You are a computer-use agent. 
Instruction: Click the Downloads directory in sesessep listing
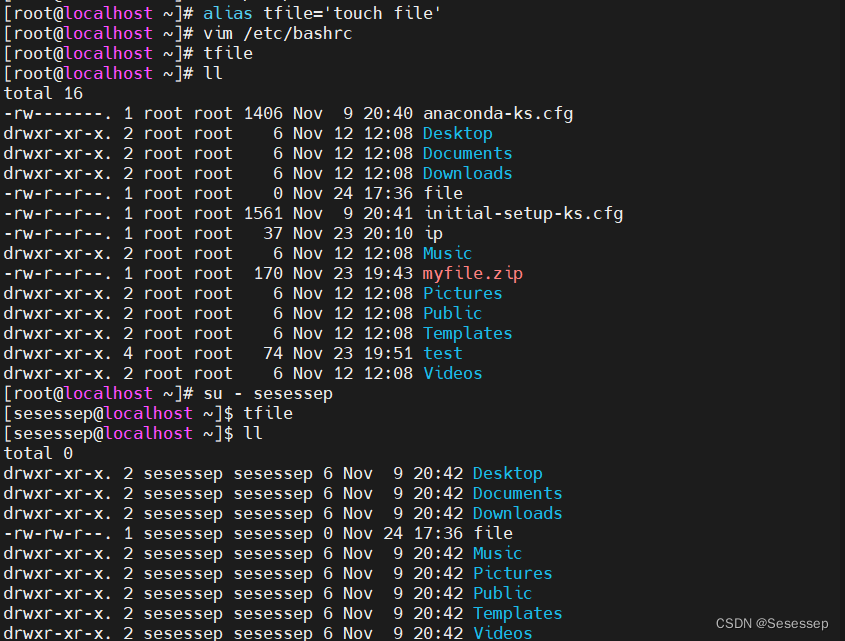pos(517,513)
